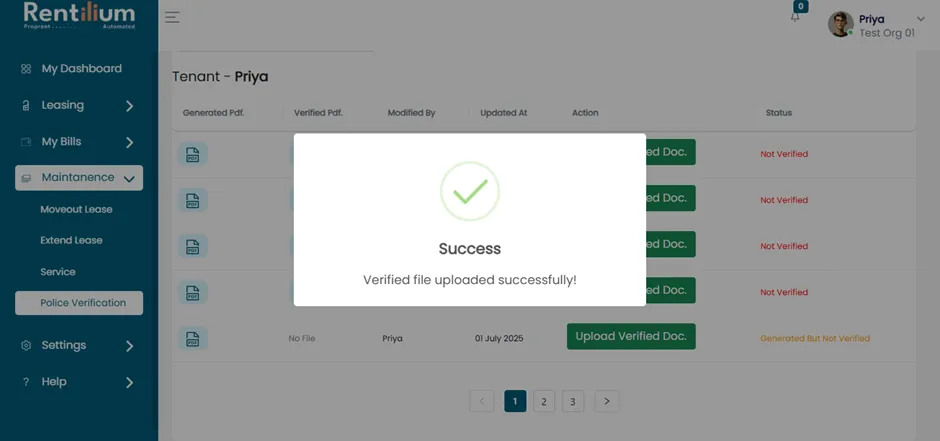Click the next page arrow button
The image size is (940, 441).
tap(607, 401)
